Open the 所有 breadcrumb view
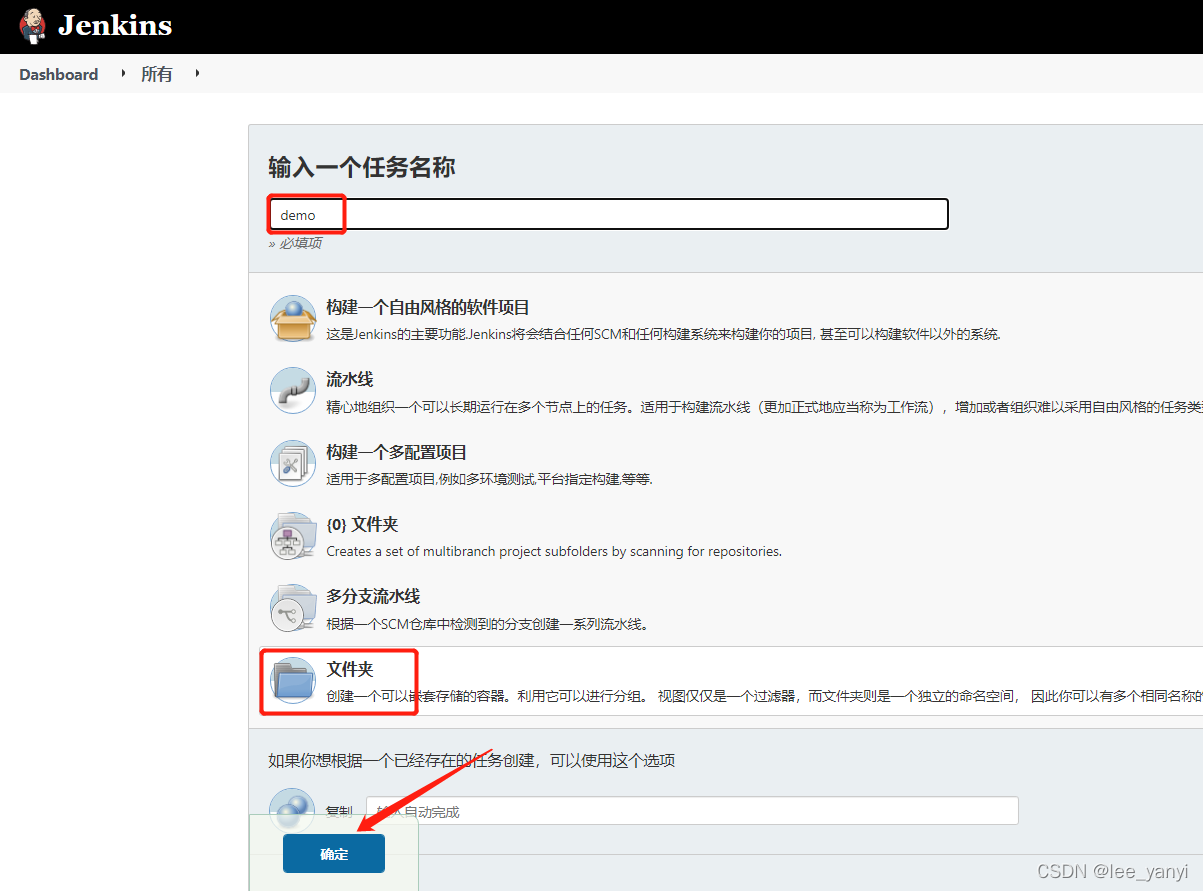This screenshot has width=1203, height=891. coord(157,74)
